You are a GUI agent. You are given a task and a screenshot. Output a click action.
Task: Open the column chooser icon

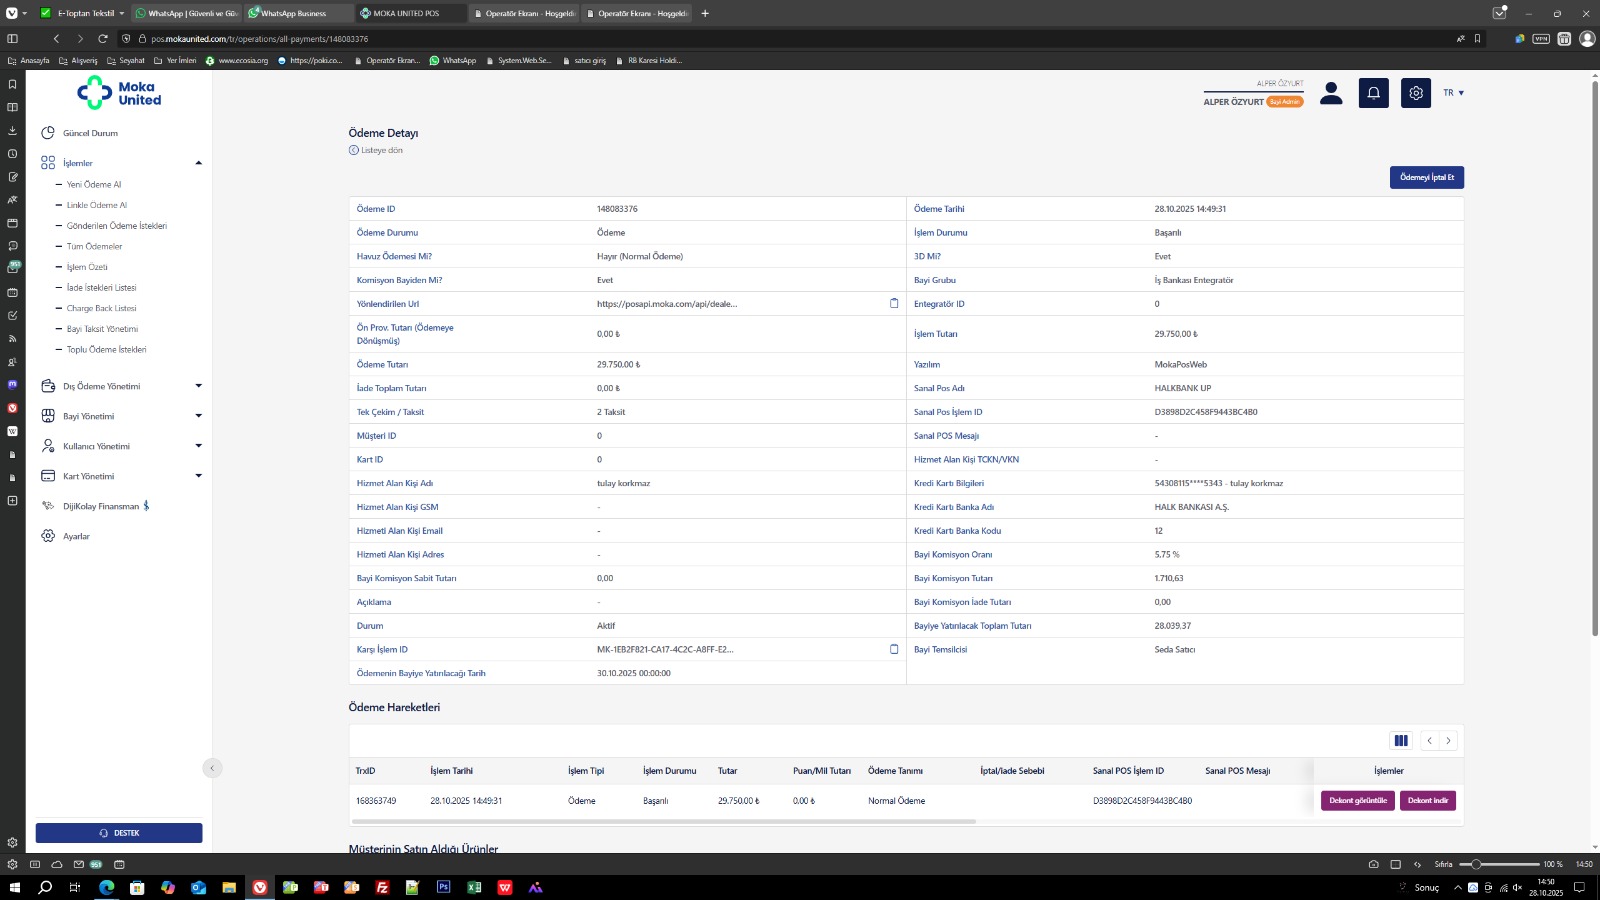pyautogui.click(x=1401, y=741)
